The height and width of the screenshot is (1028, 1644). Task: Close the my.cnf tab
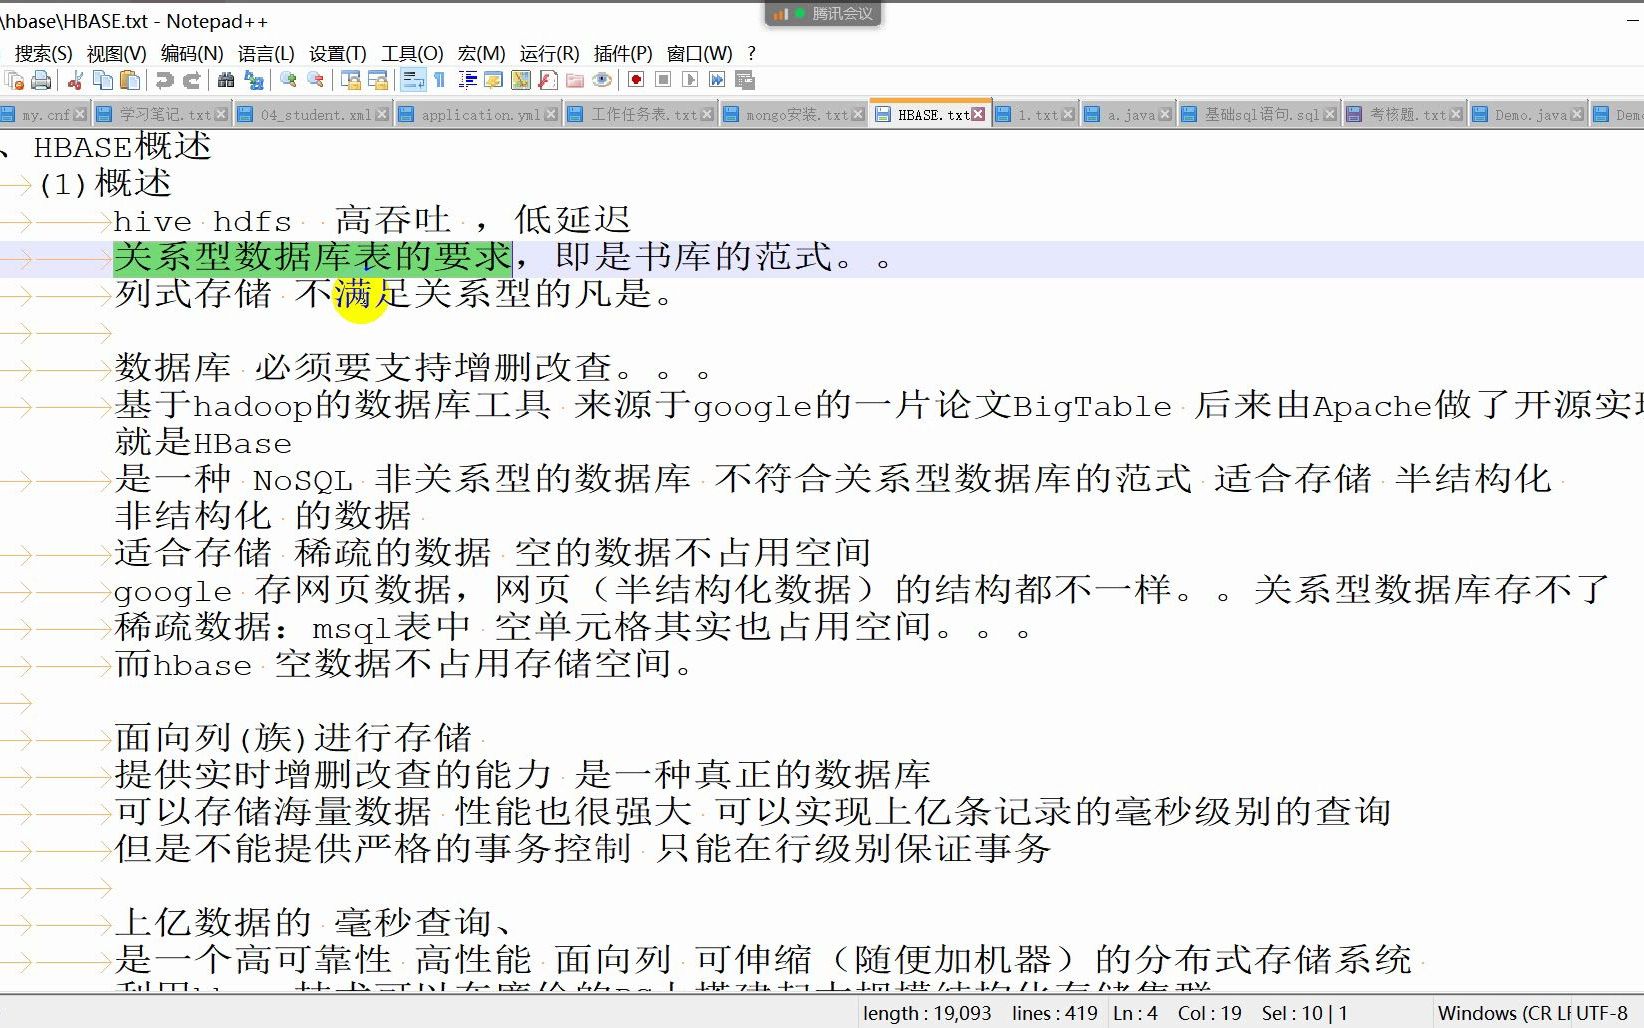(80, 115)
